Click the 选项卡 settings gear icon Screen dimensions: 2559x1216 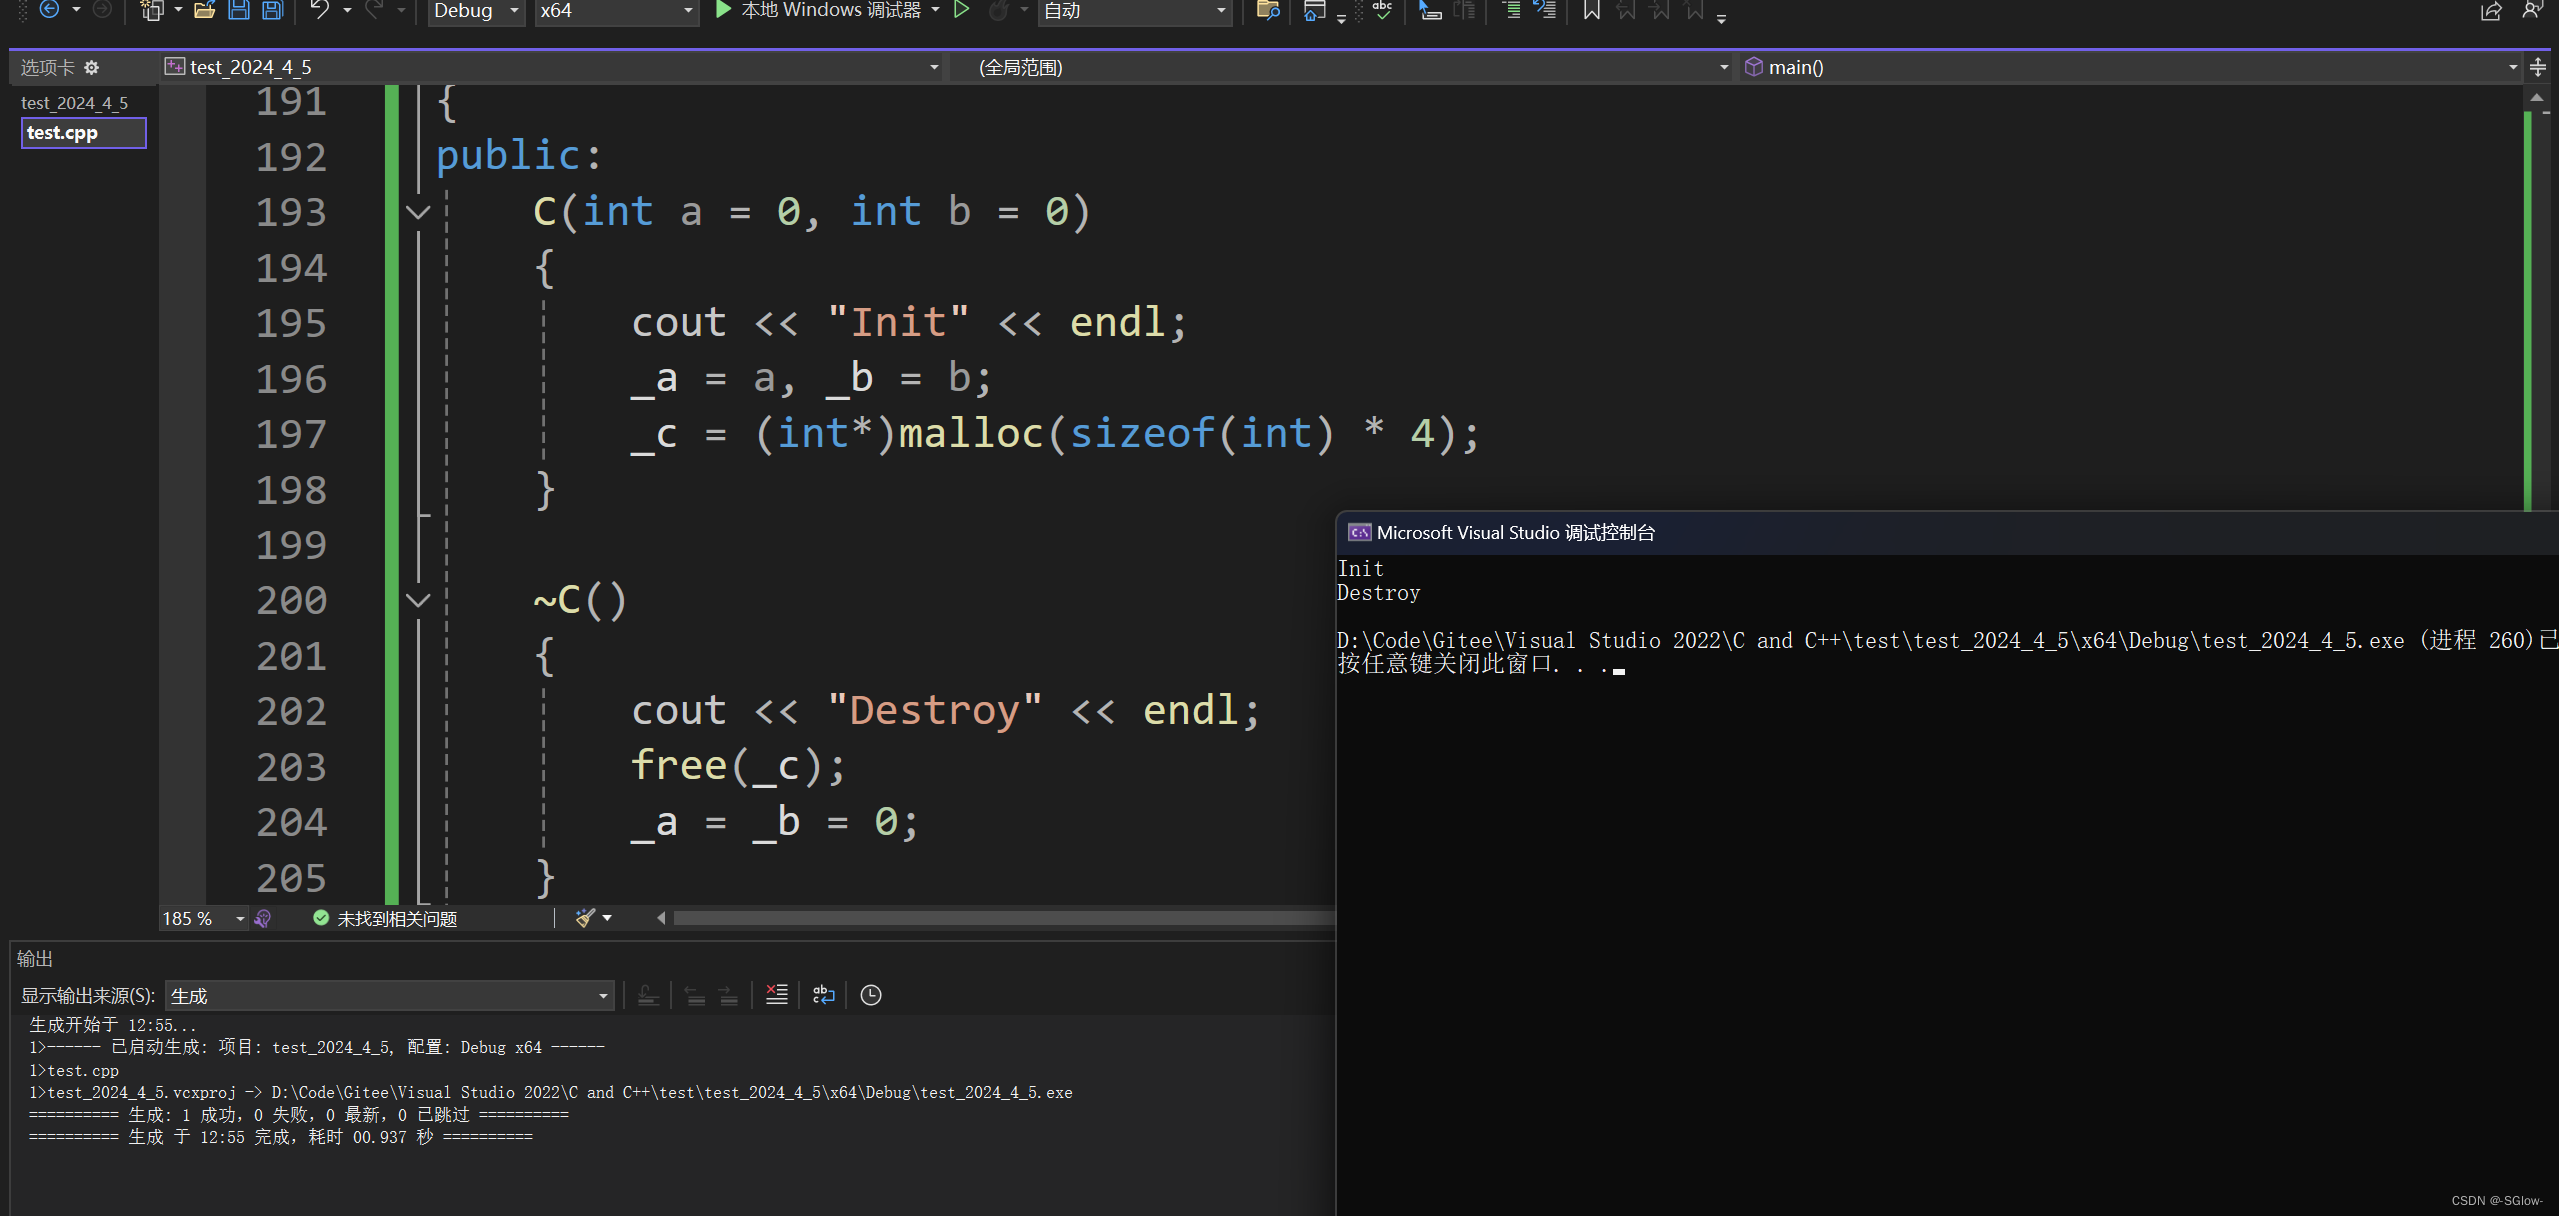91,67
